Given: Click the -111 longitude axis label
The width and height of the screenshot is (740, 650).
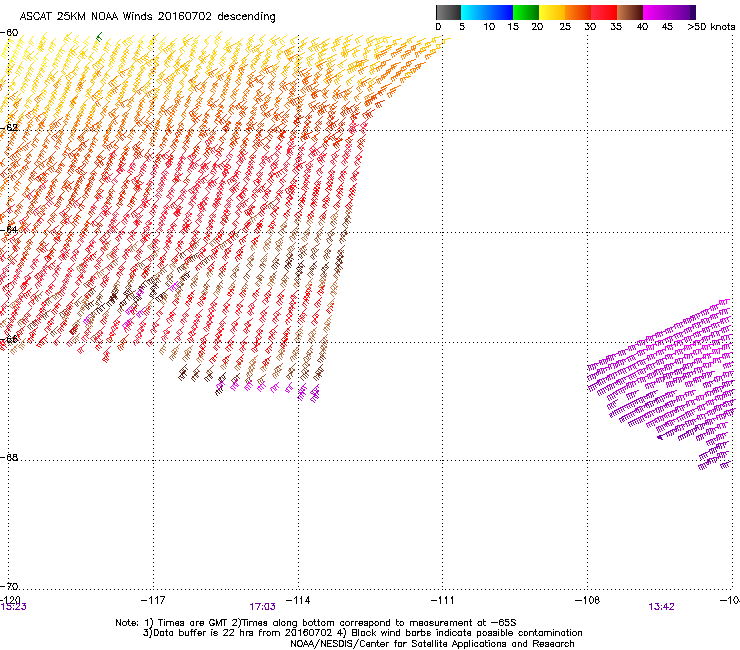Looking at the screenshot, I should pyautogui.click(x=442, y=600).
